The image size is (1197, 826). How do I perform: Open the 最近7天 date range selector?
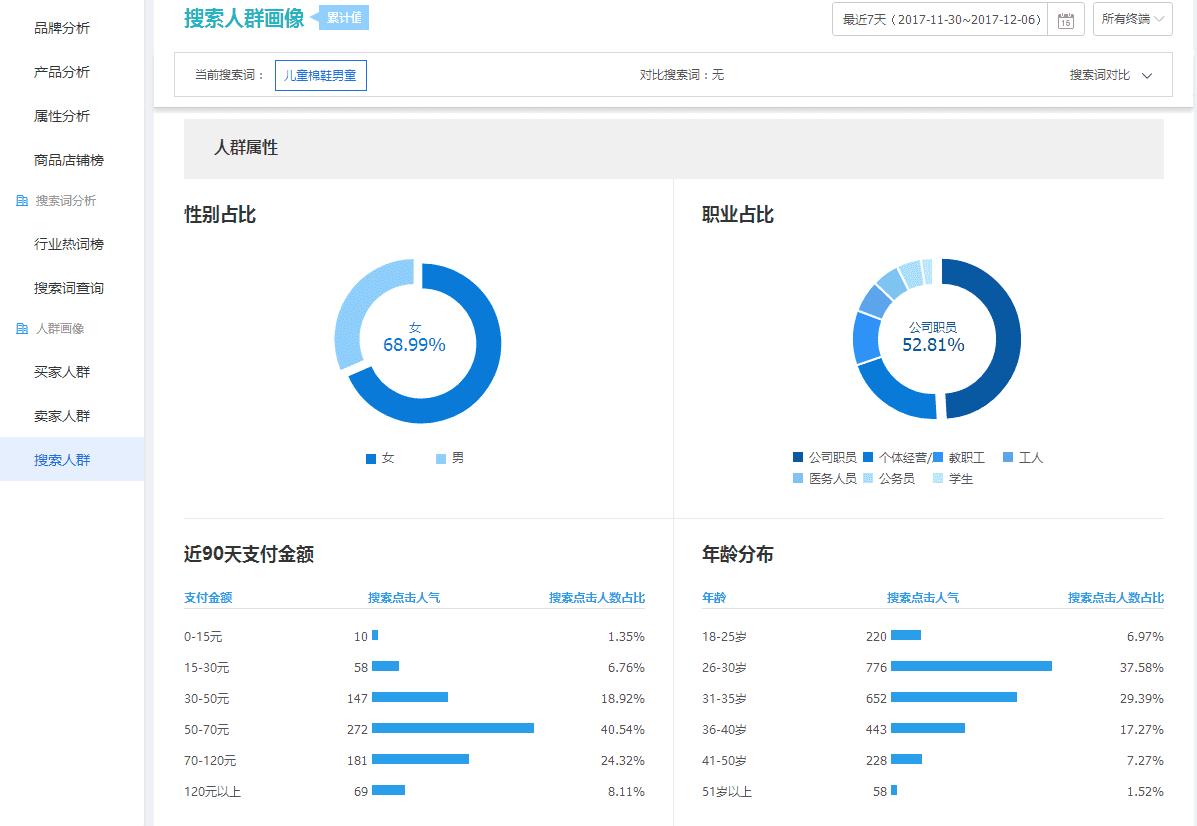pyautogui.click(x=940, y=19)
